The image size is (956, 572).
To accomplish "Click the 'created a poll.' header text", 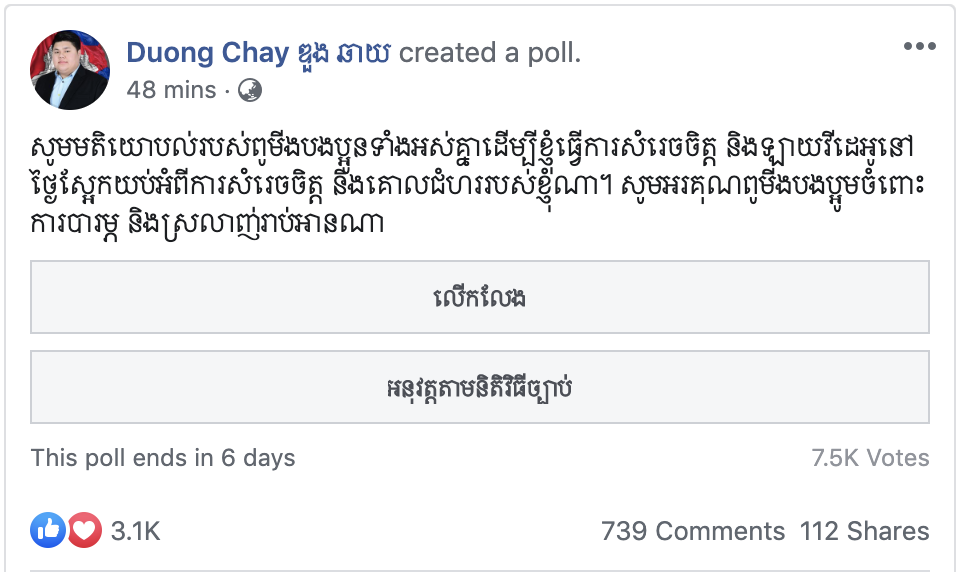I will (490, 53).
